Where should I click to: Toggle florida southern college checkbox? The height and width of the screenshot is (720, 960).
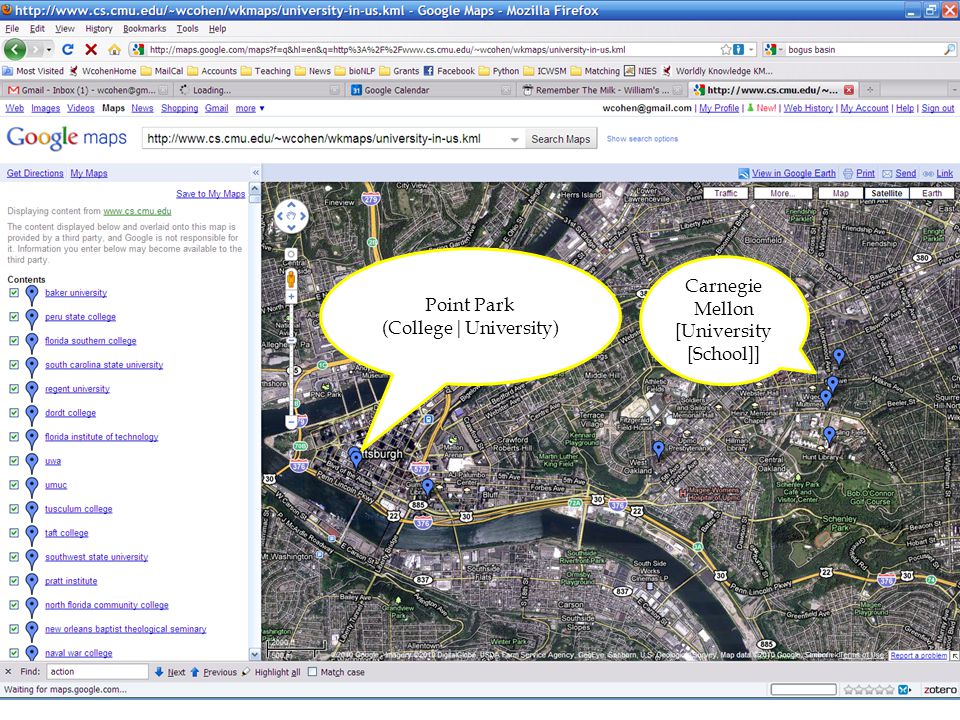14,340
